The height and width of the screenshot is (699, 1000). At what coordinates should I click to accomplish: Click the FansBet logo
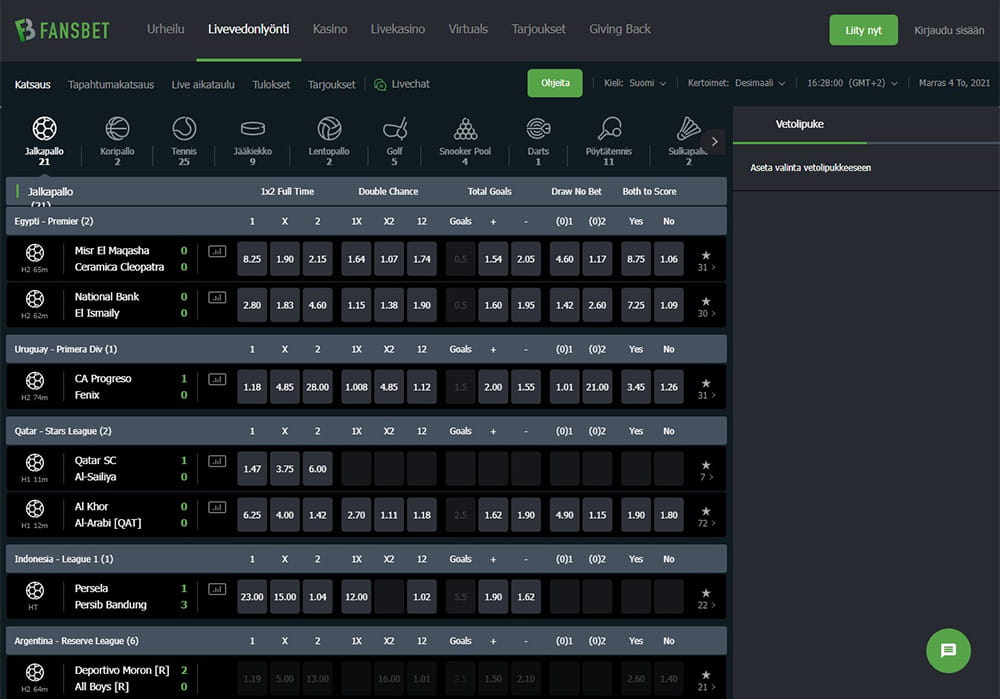pos(62,30)
